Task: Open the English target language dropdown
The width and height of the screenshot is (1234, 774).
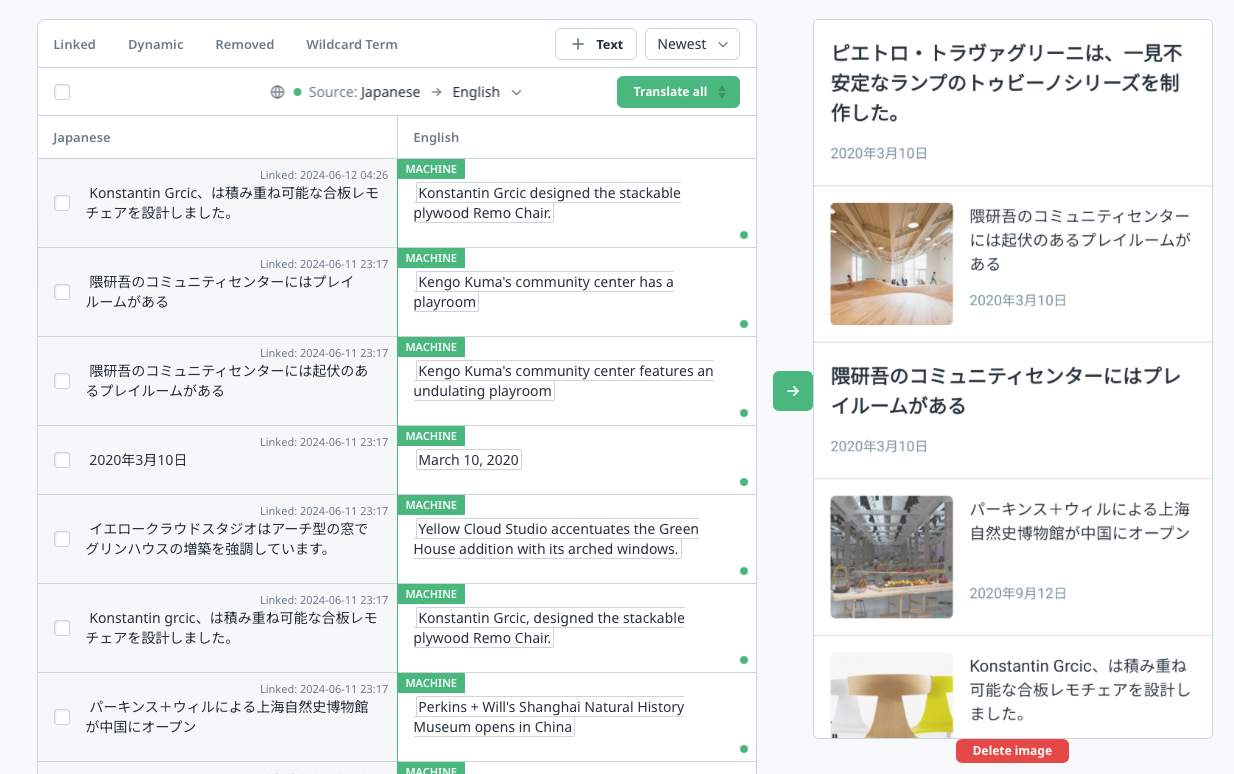Action: tap(487, 92)
